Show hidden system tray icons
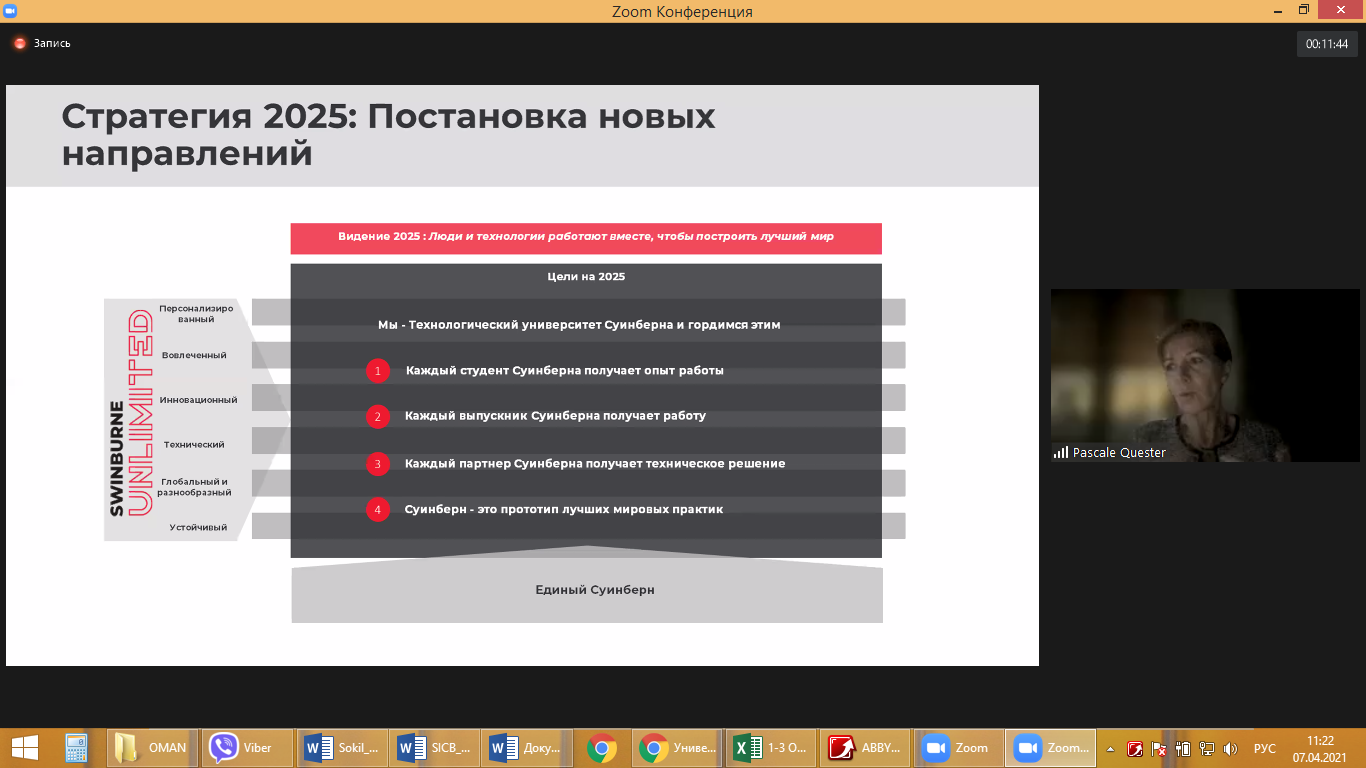The height and width of the screenshot is (768, 1366). click(1110, 748)
